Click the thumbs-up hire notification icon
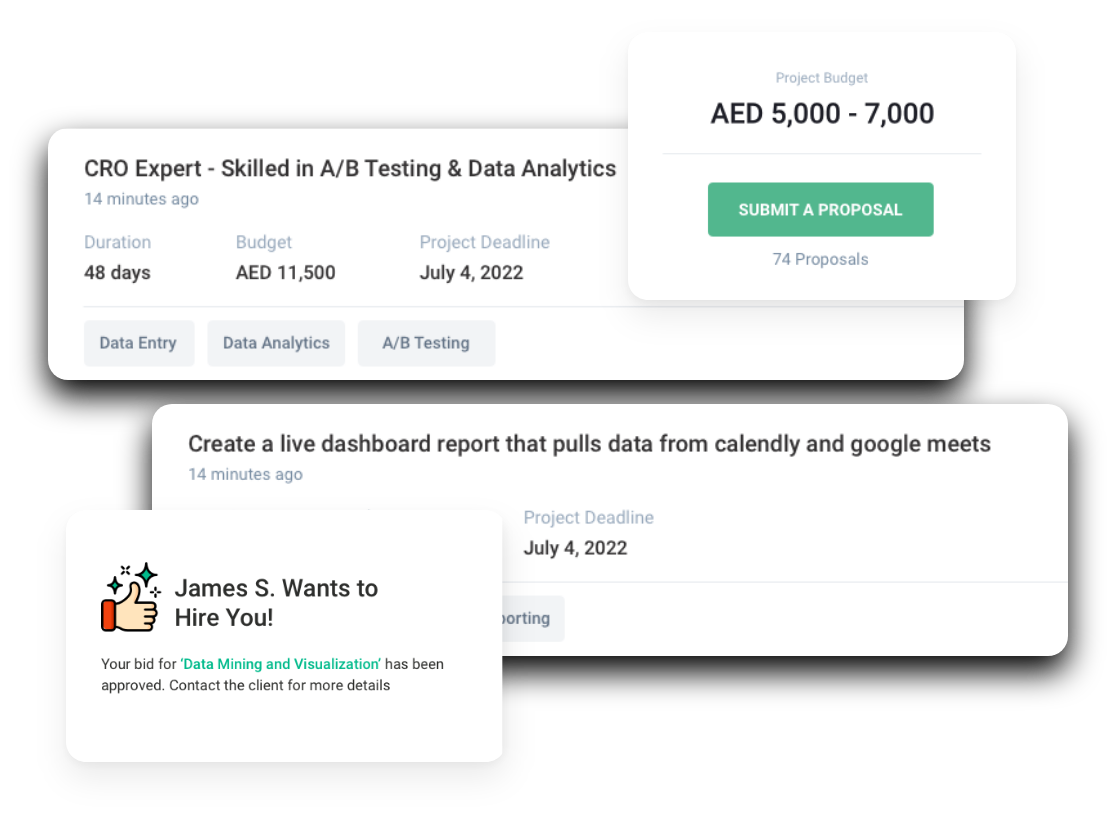 point(130,597)
